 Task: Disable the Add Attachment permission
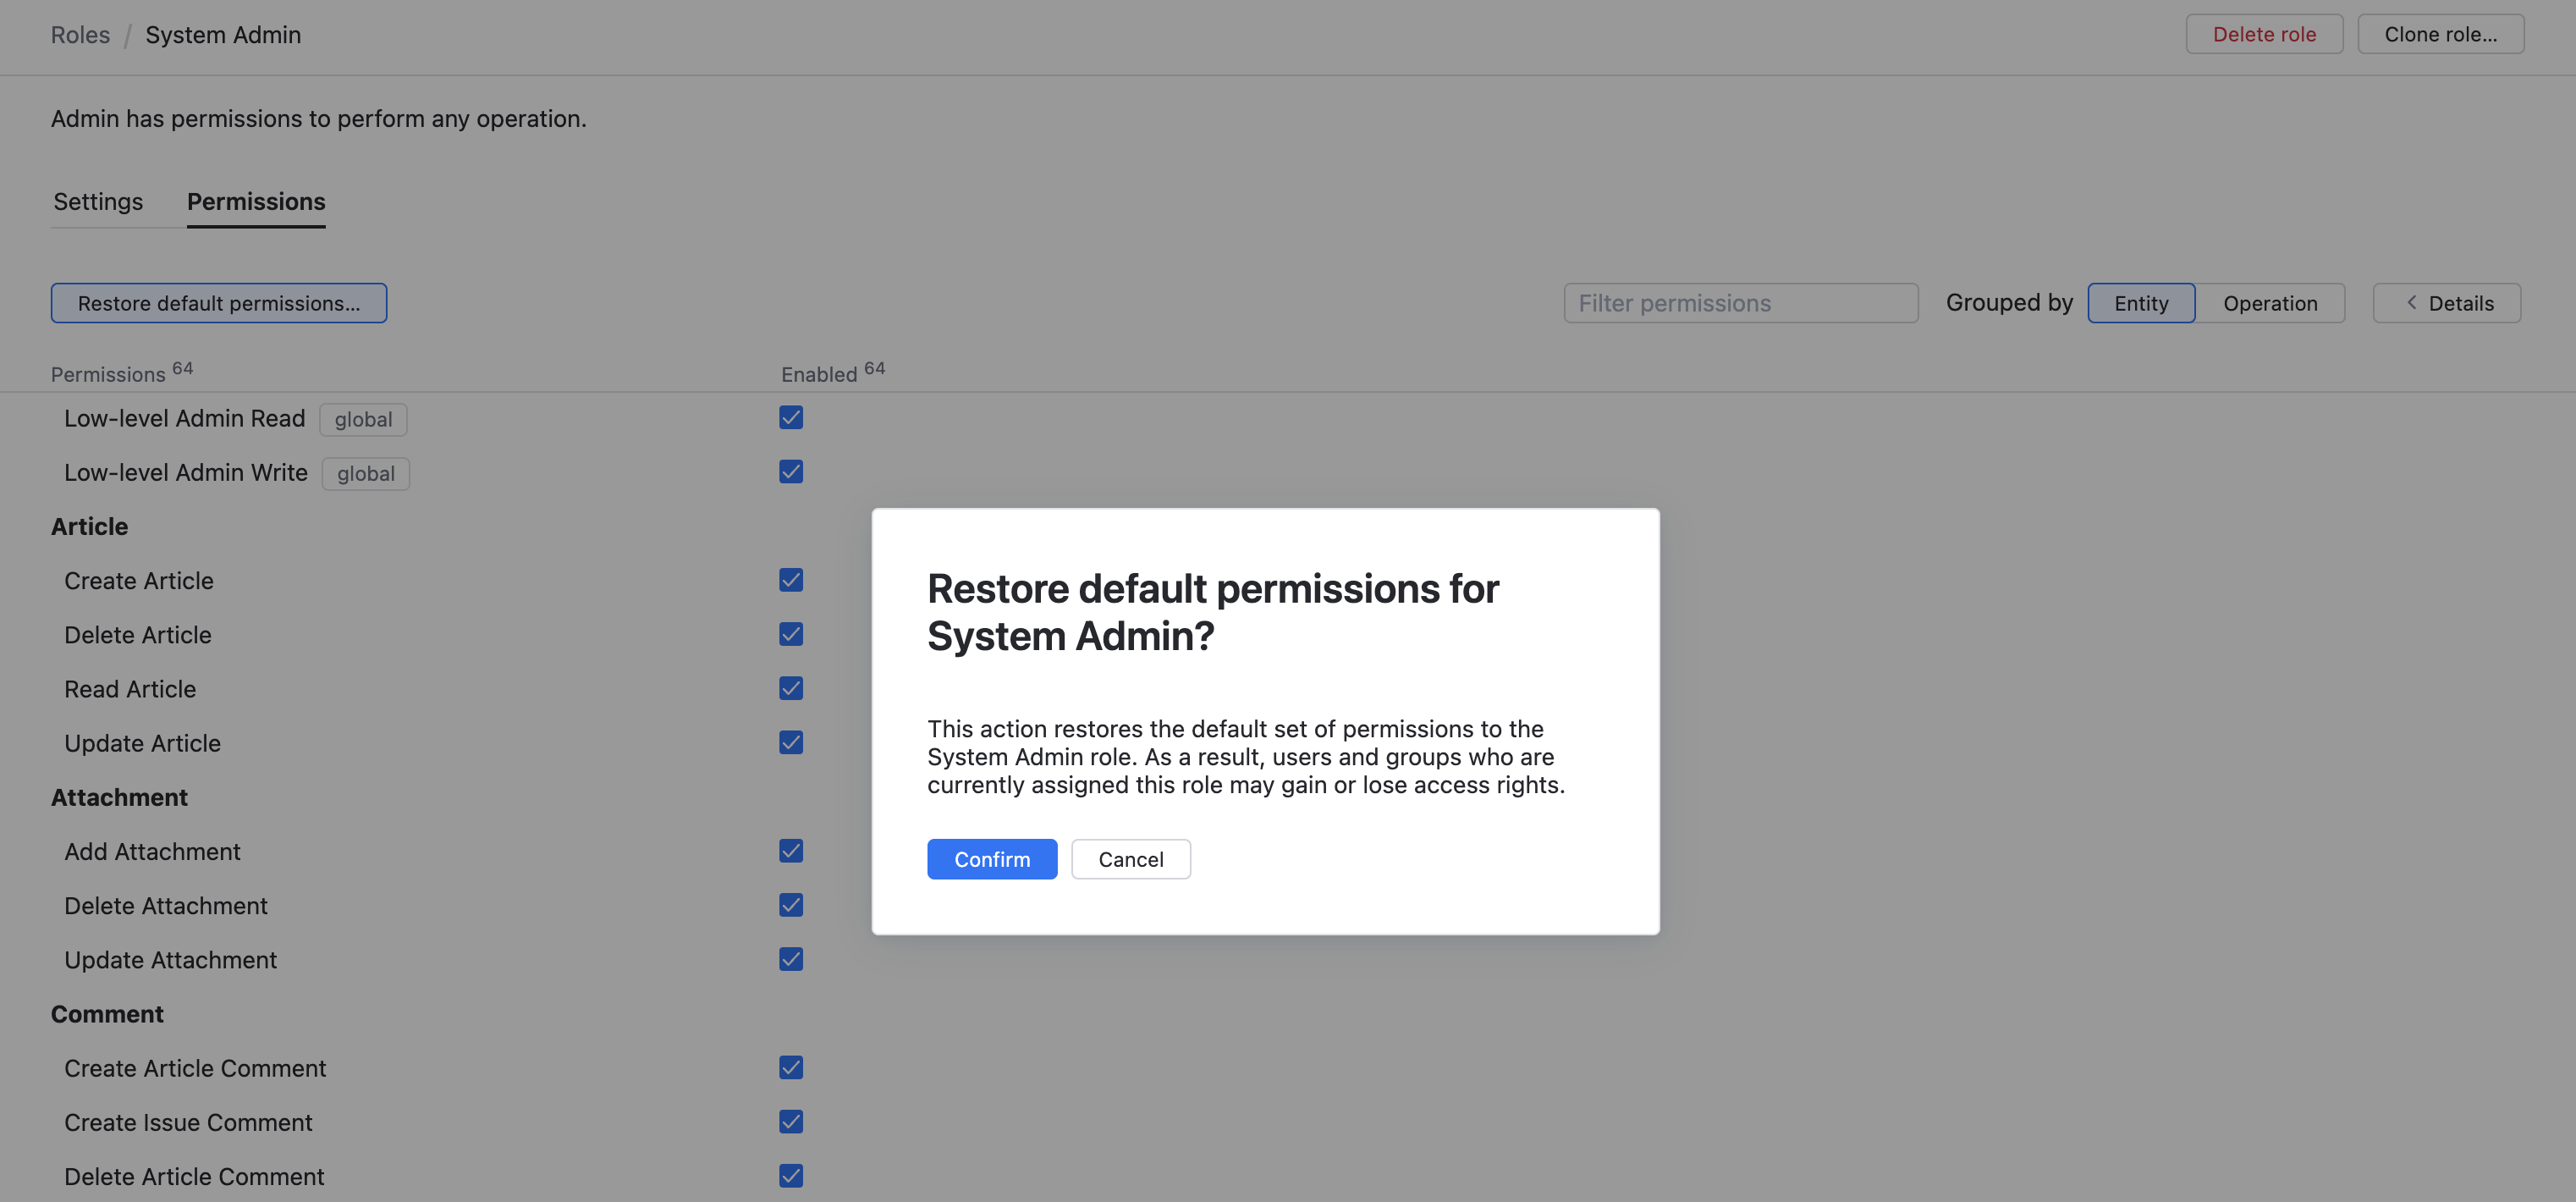[x=790, y=850]
